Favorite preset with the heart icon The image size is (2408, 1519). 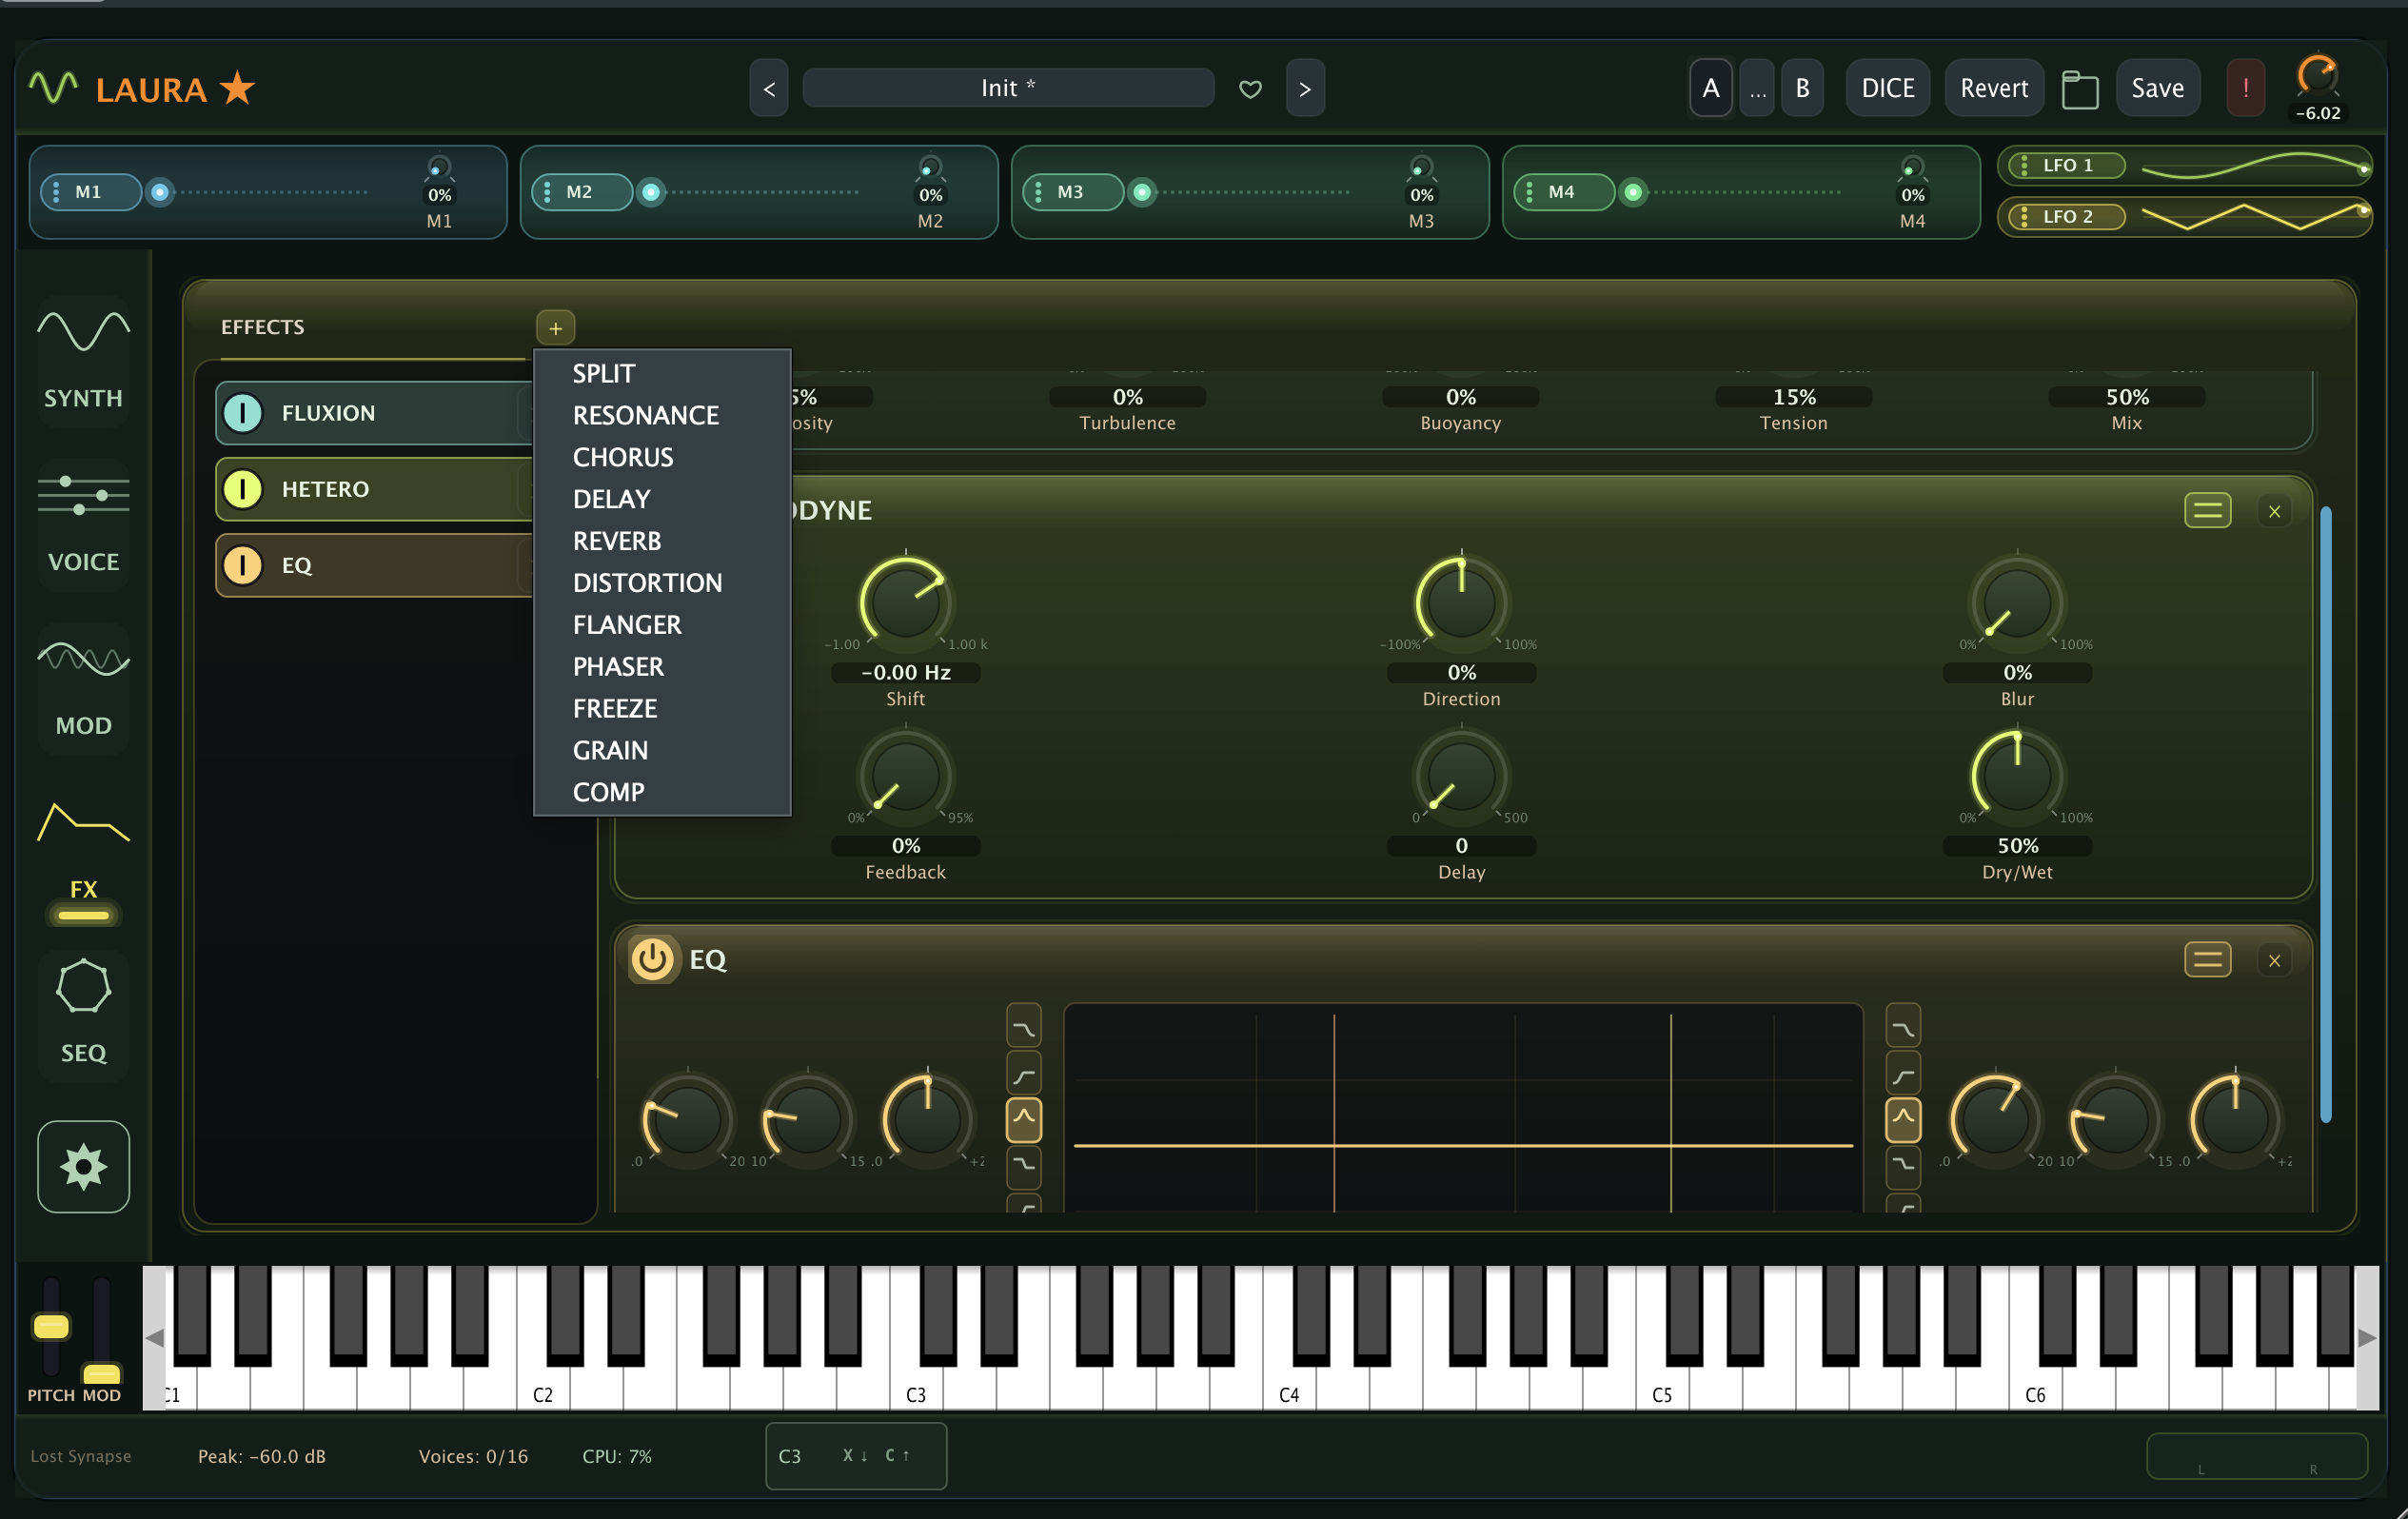point(1250,89)
